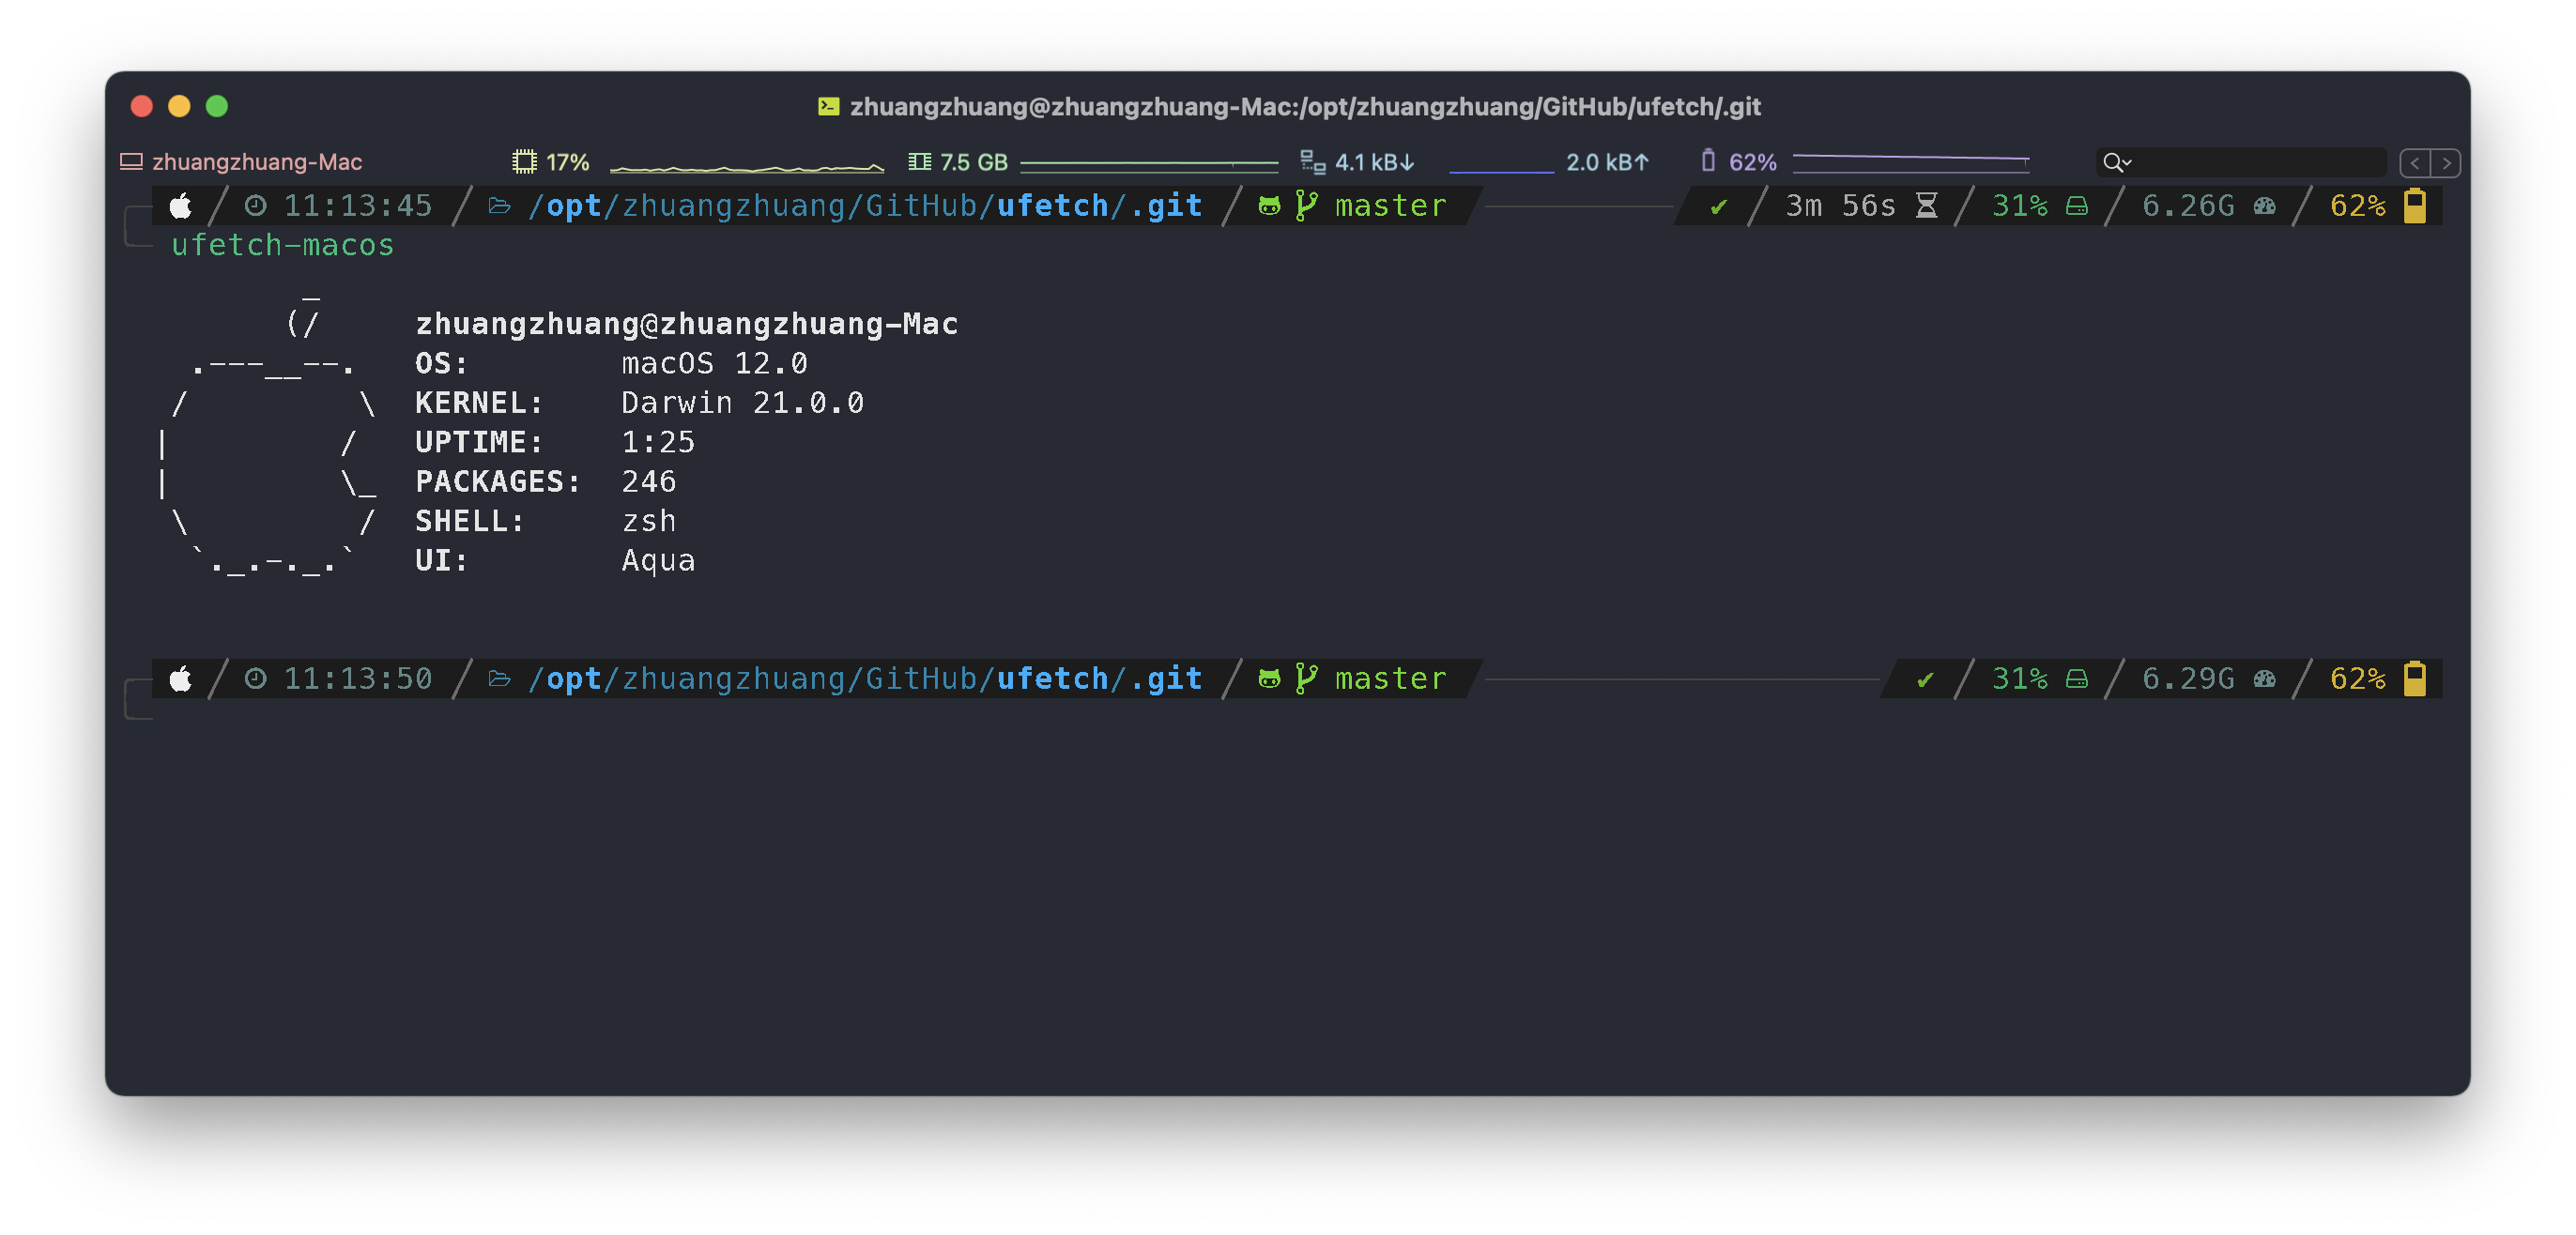Click the '6.26G' memory value

(2188, 206)
